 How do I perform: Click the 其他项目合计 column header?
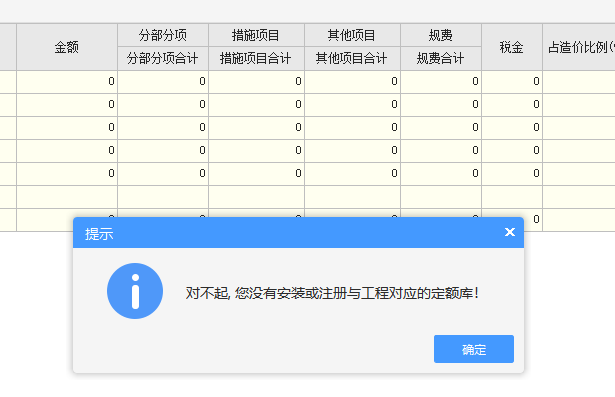pyautogui.click(x=352, y=58)
